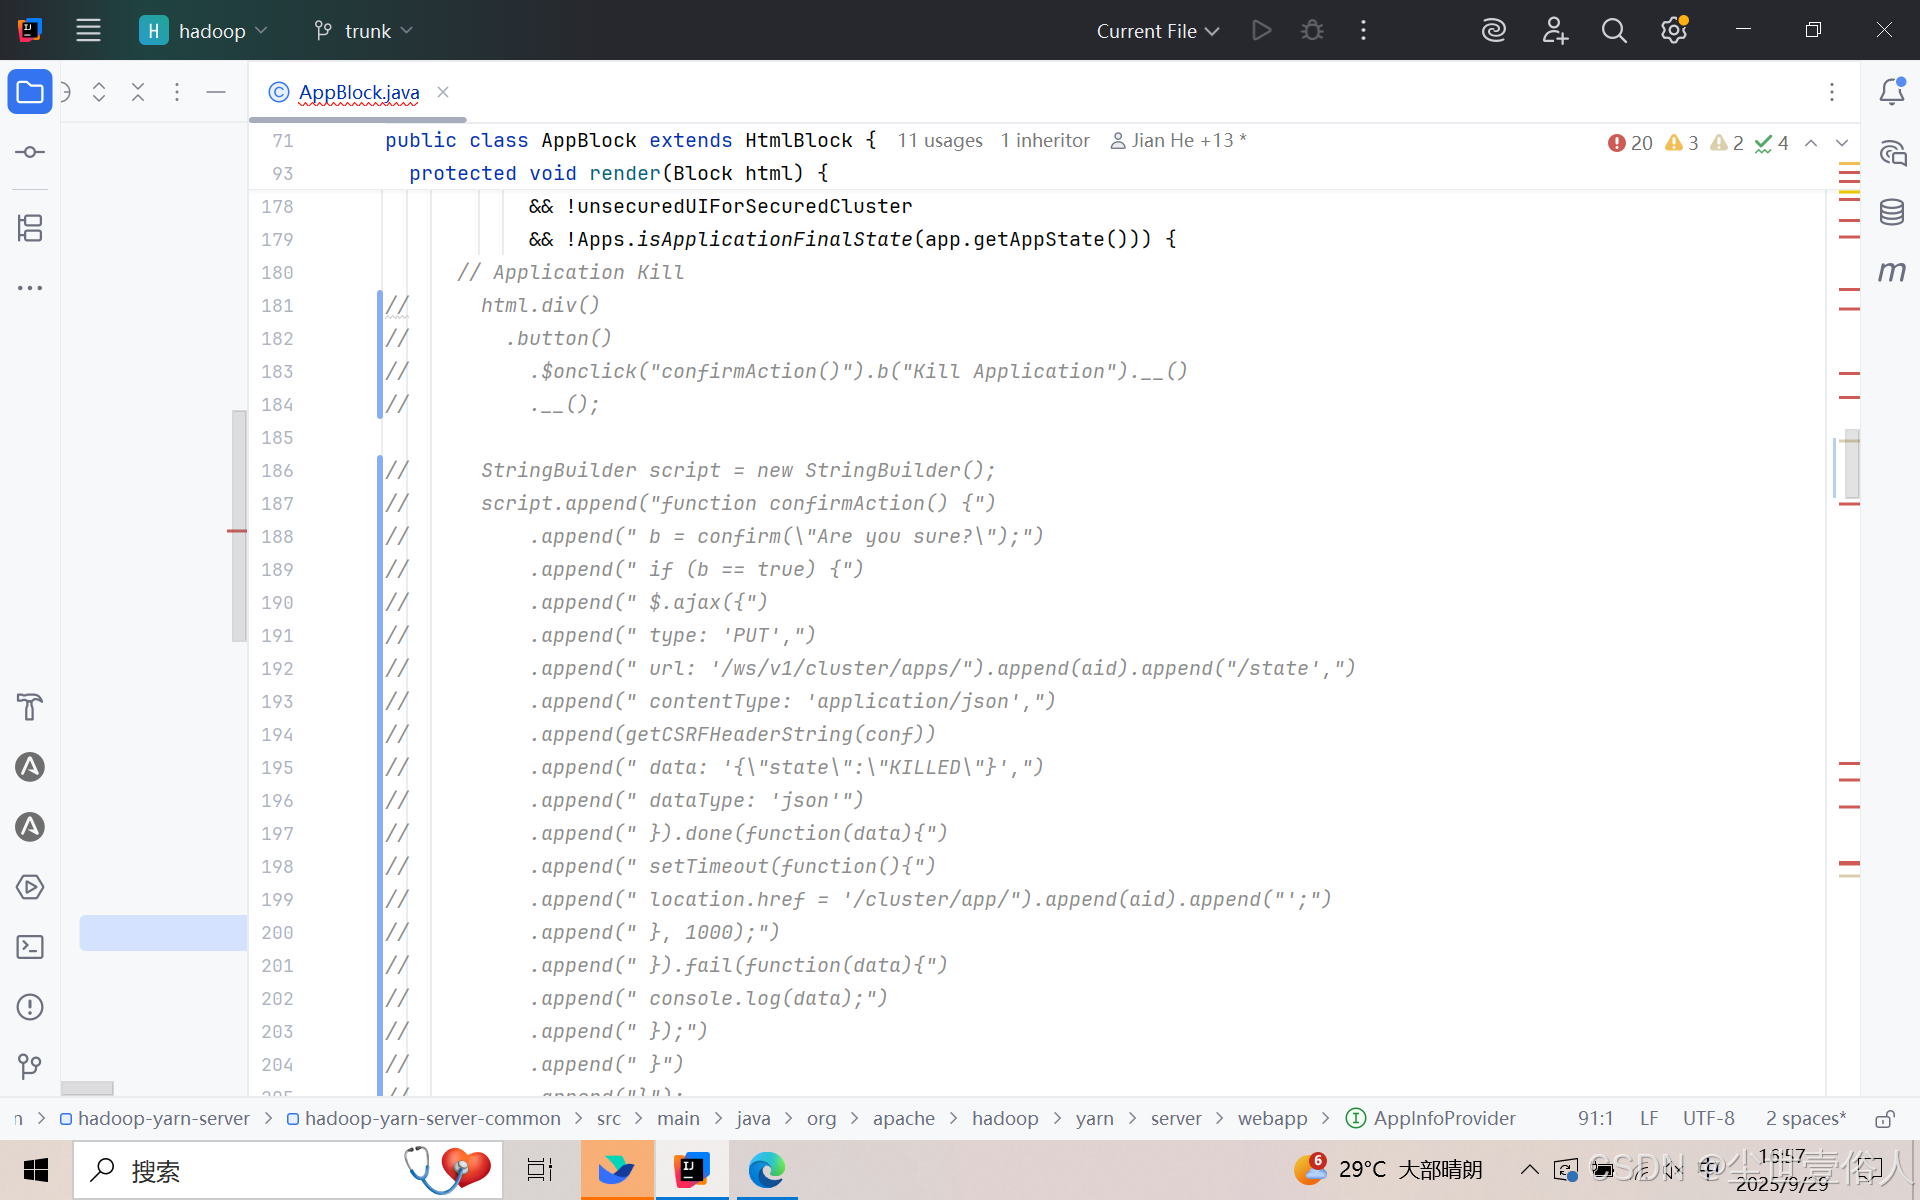Show IDE notifications bell

click(x=1891, y=92)
